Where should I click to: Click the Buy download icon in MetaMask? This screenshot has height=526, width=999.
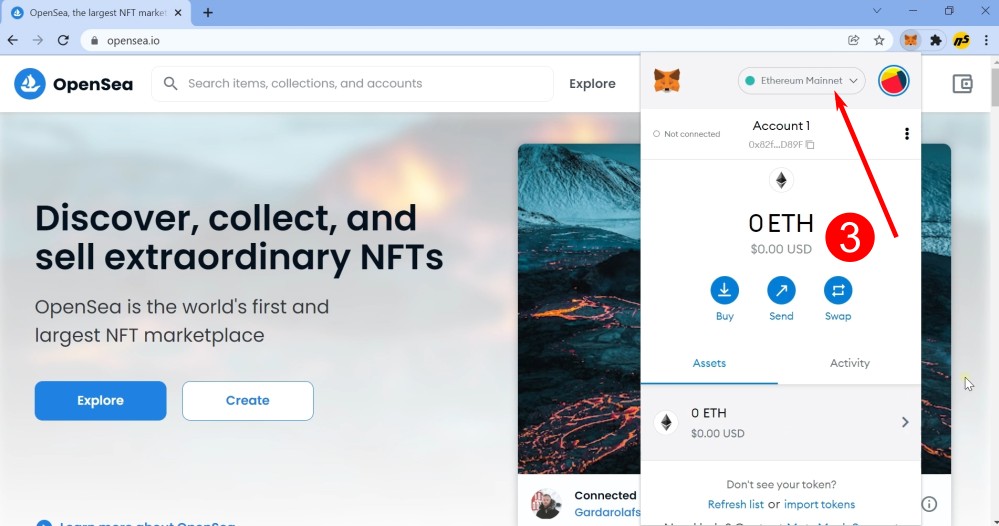point(724,290)
